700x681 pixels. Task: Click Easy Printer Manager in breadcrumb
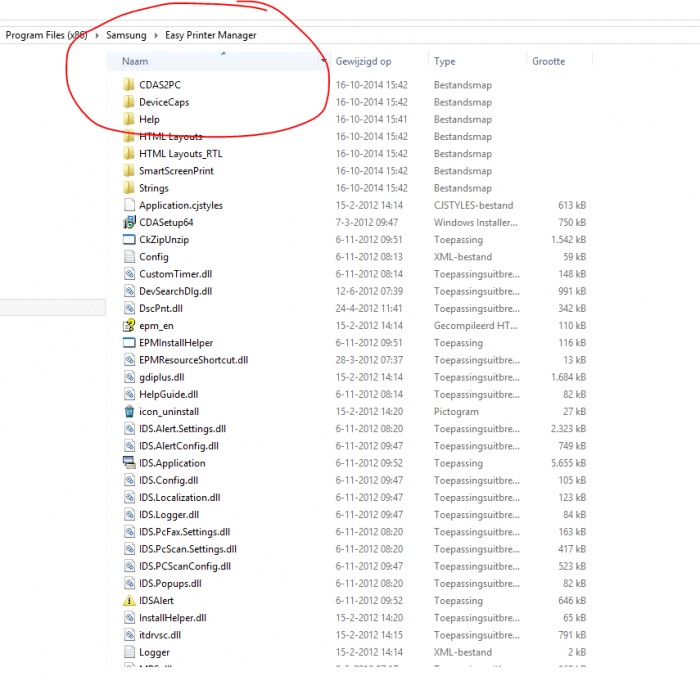click(211, 35)
